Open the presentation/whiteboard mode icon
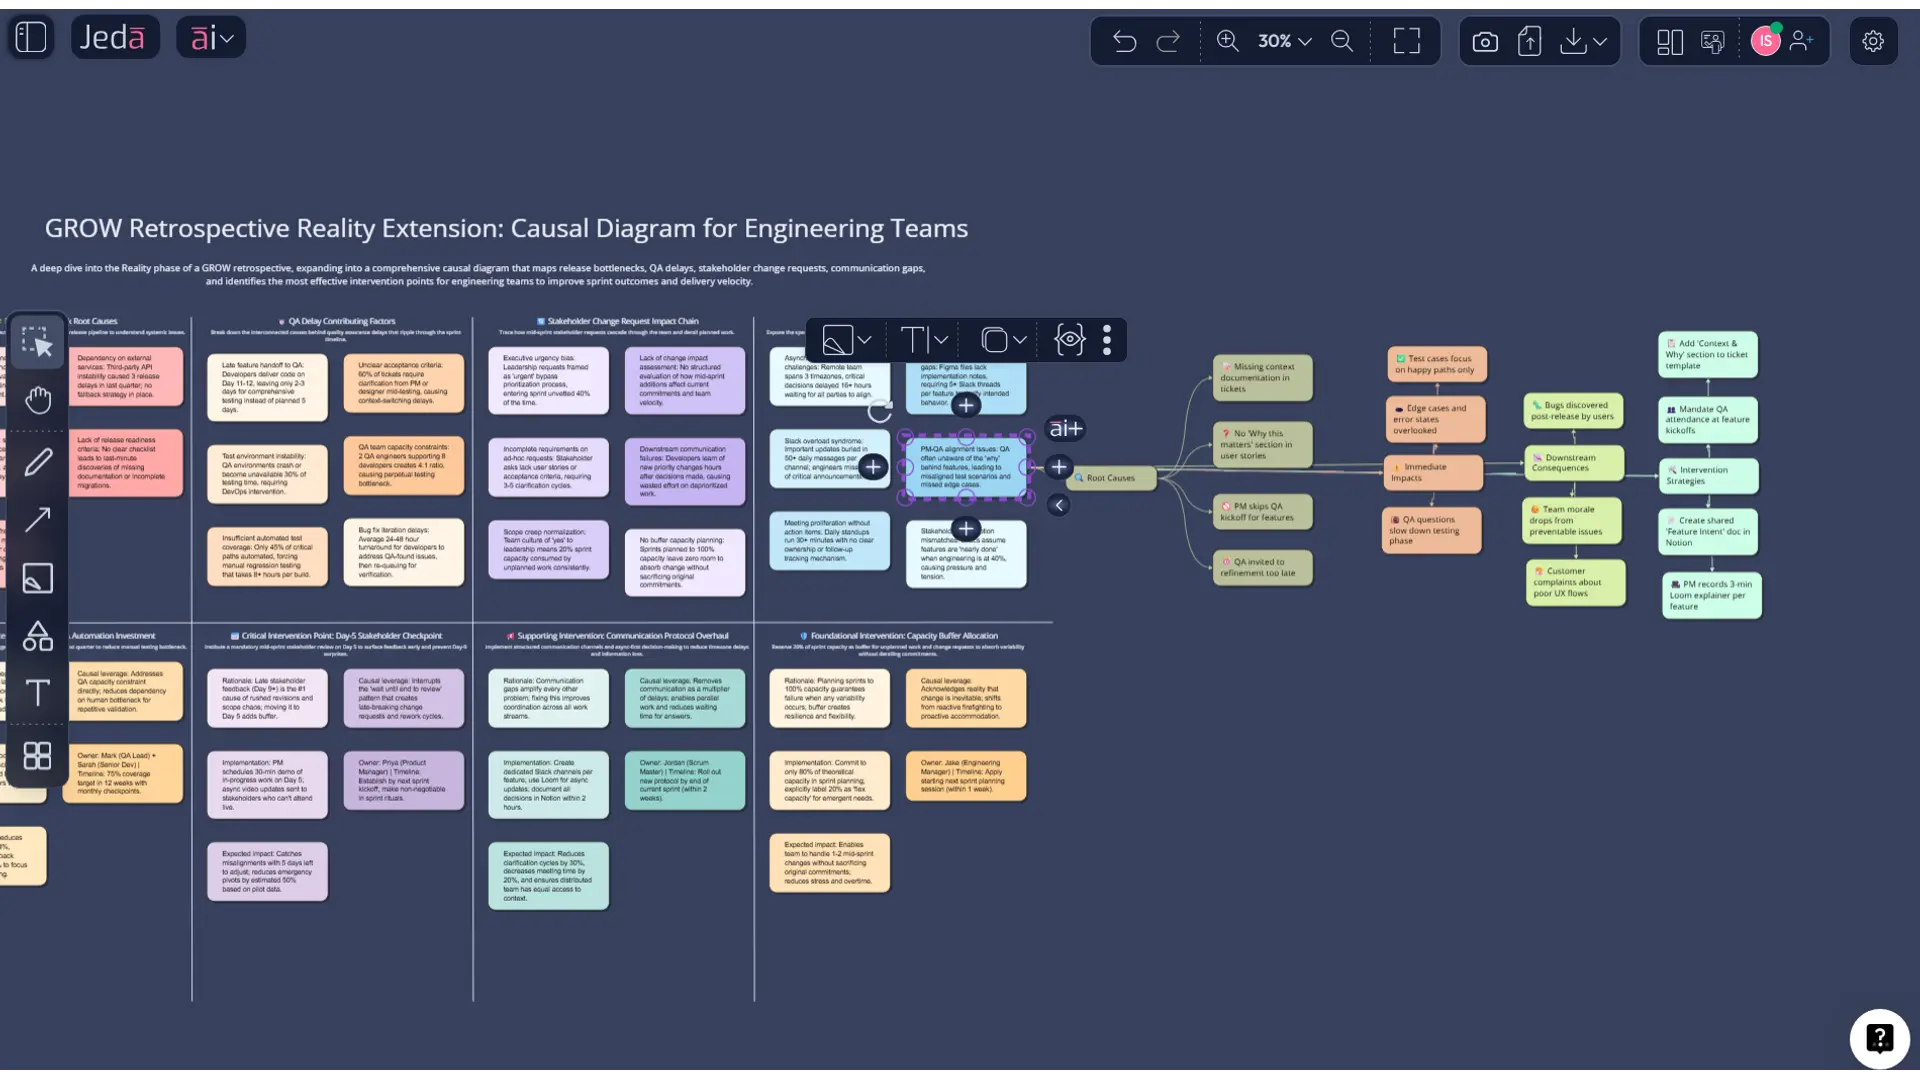 tap(1713, 41)
